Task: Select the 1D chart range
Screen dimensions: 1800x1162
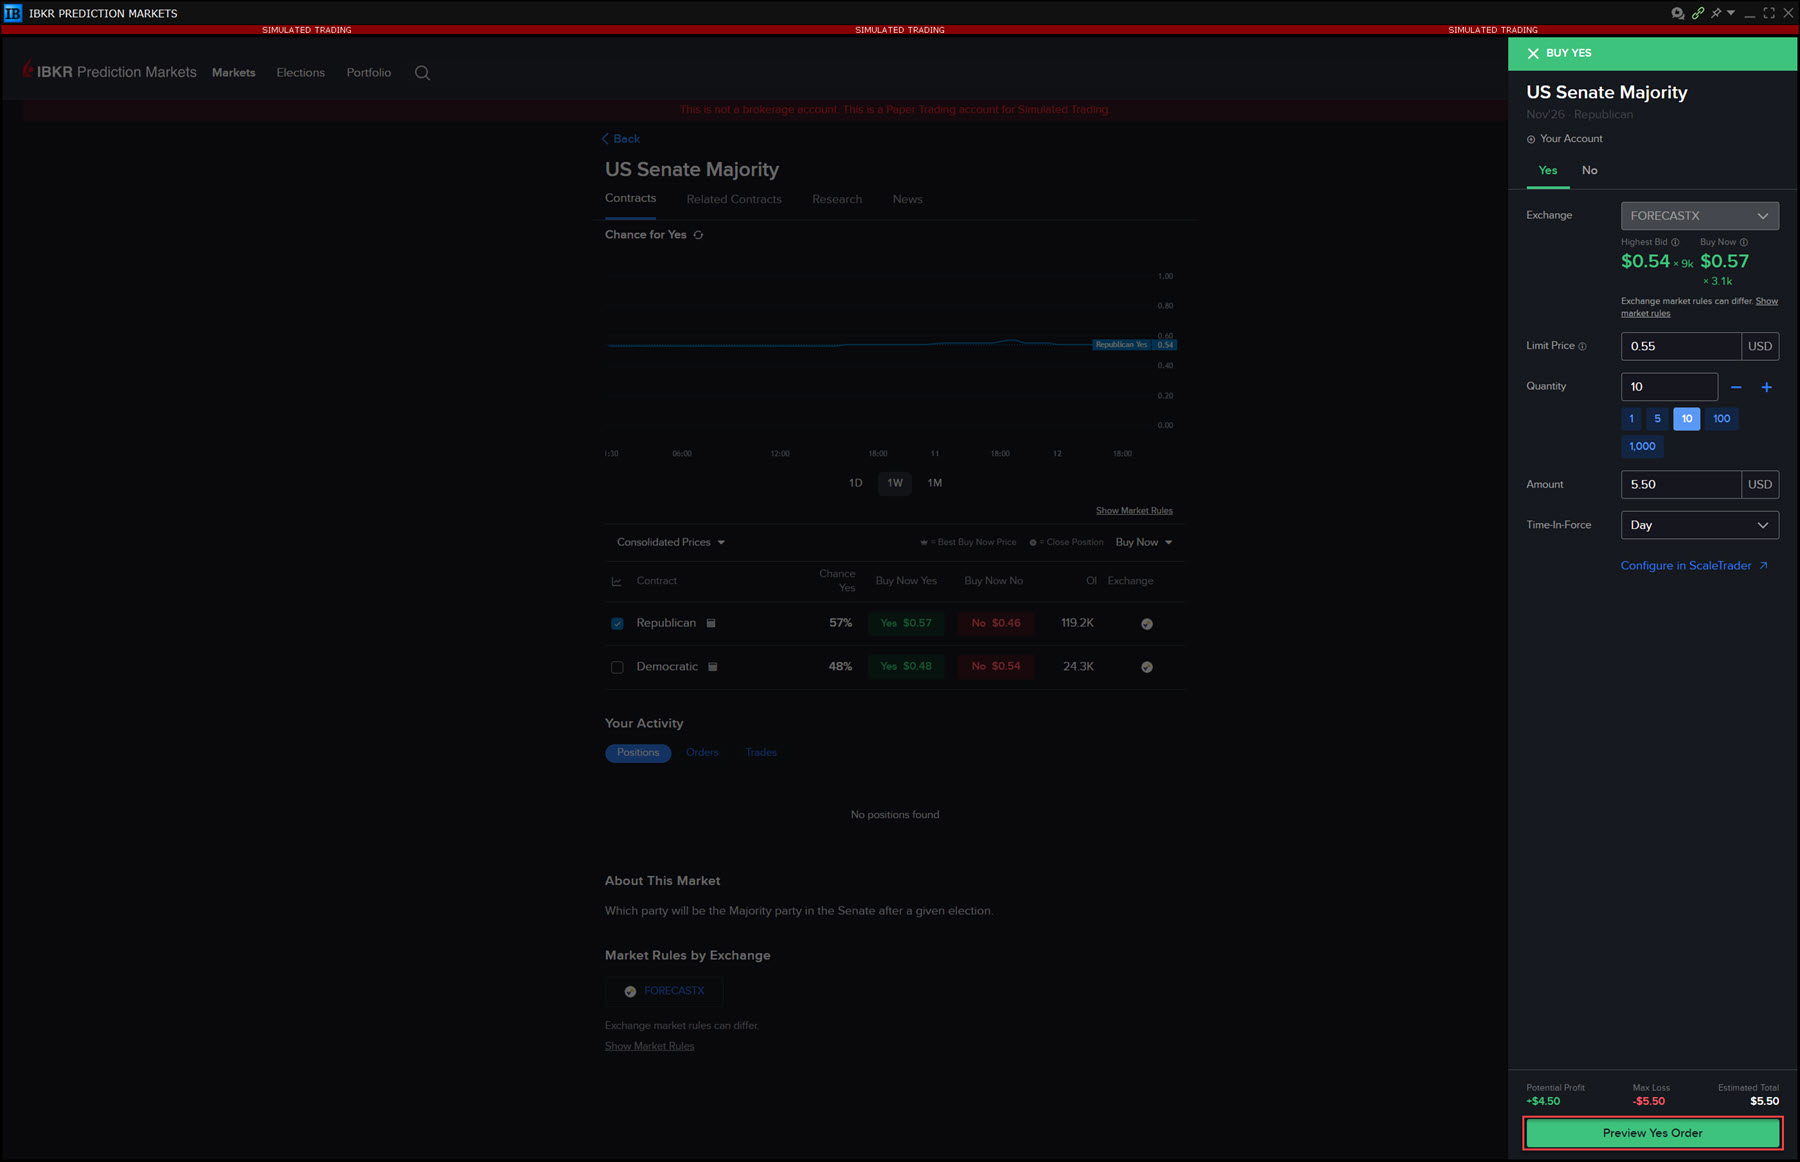Action: (x=856, y=483)
